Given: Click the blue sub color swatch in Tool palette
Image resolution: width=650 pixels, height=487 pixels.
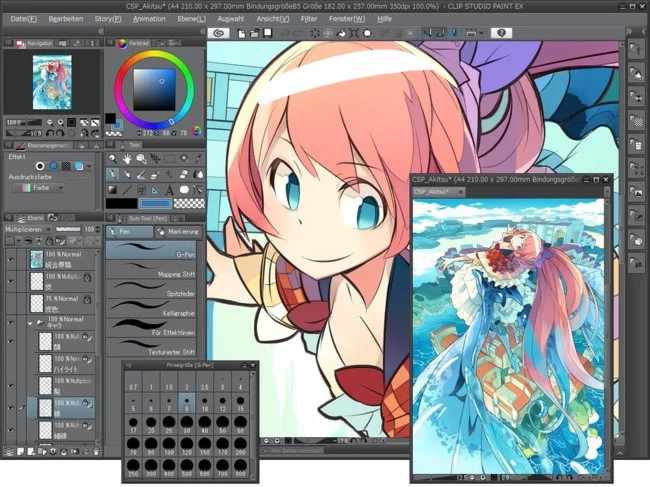Looking at the screenshot, I should [x=155, y=204].
